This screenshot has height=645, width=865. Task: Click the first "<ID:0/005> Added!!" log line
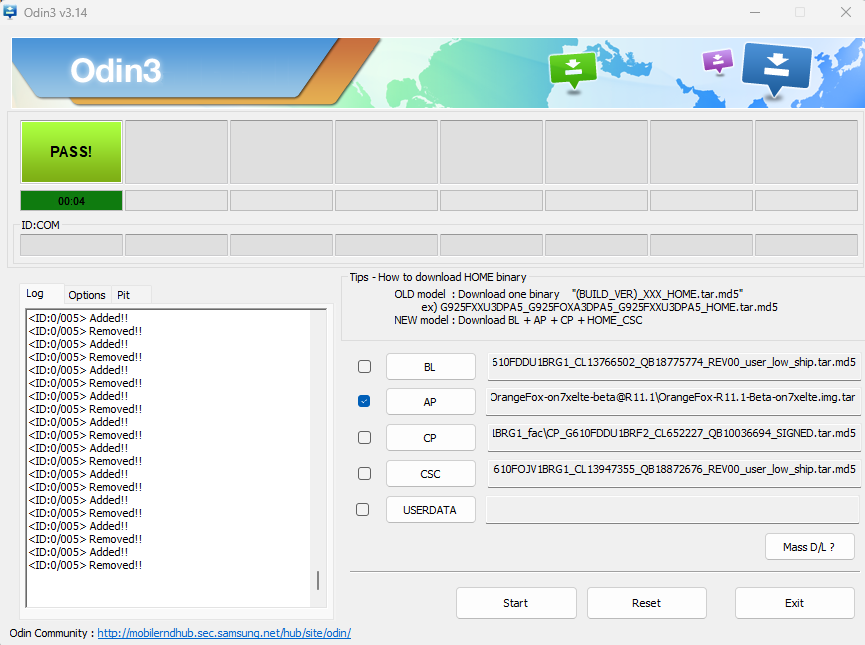[78, 318]
